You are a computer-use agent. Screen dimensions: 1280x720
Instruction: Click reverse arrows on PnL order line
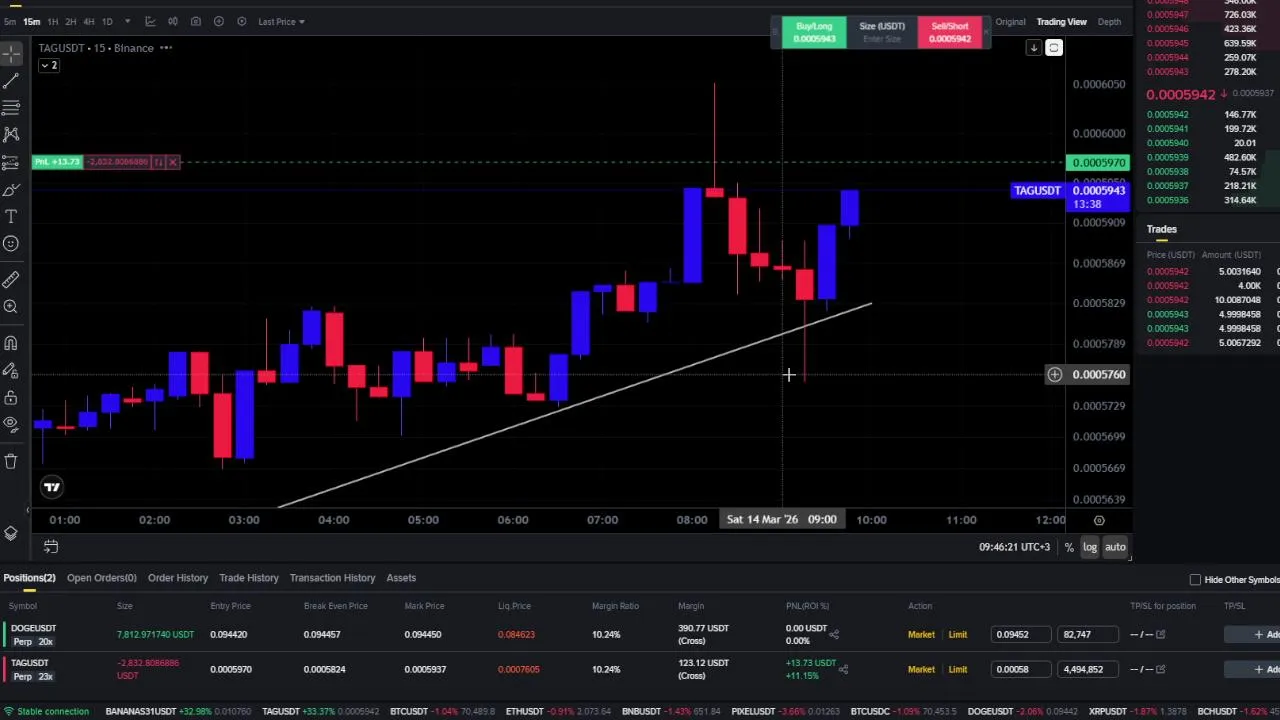click(x=158, y=162)
